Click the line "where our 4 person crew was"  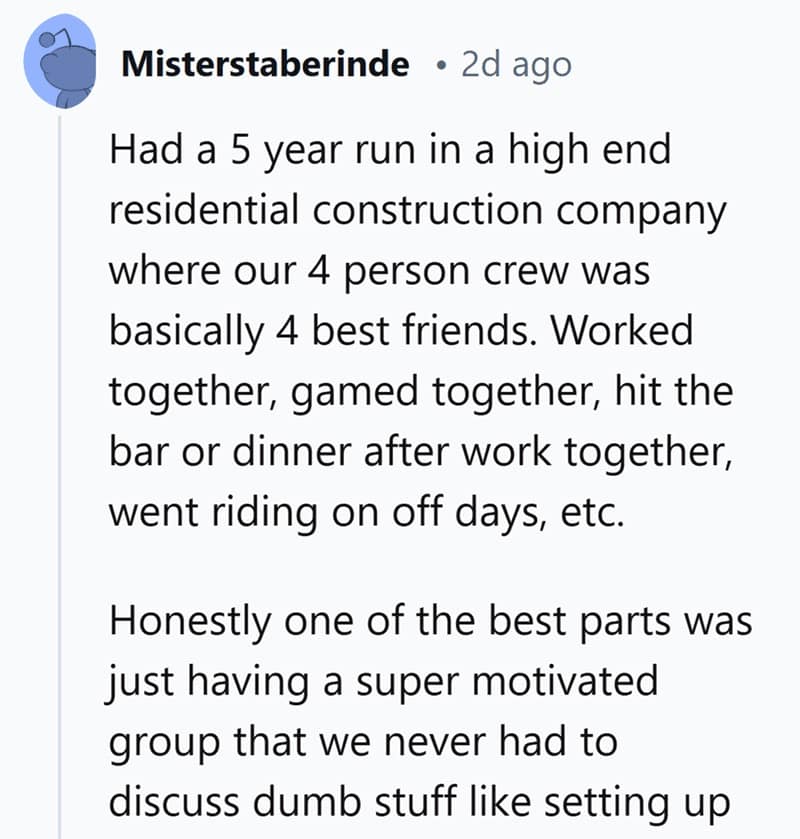coord(380,273)
